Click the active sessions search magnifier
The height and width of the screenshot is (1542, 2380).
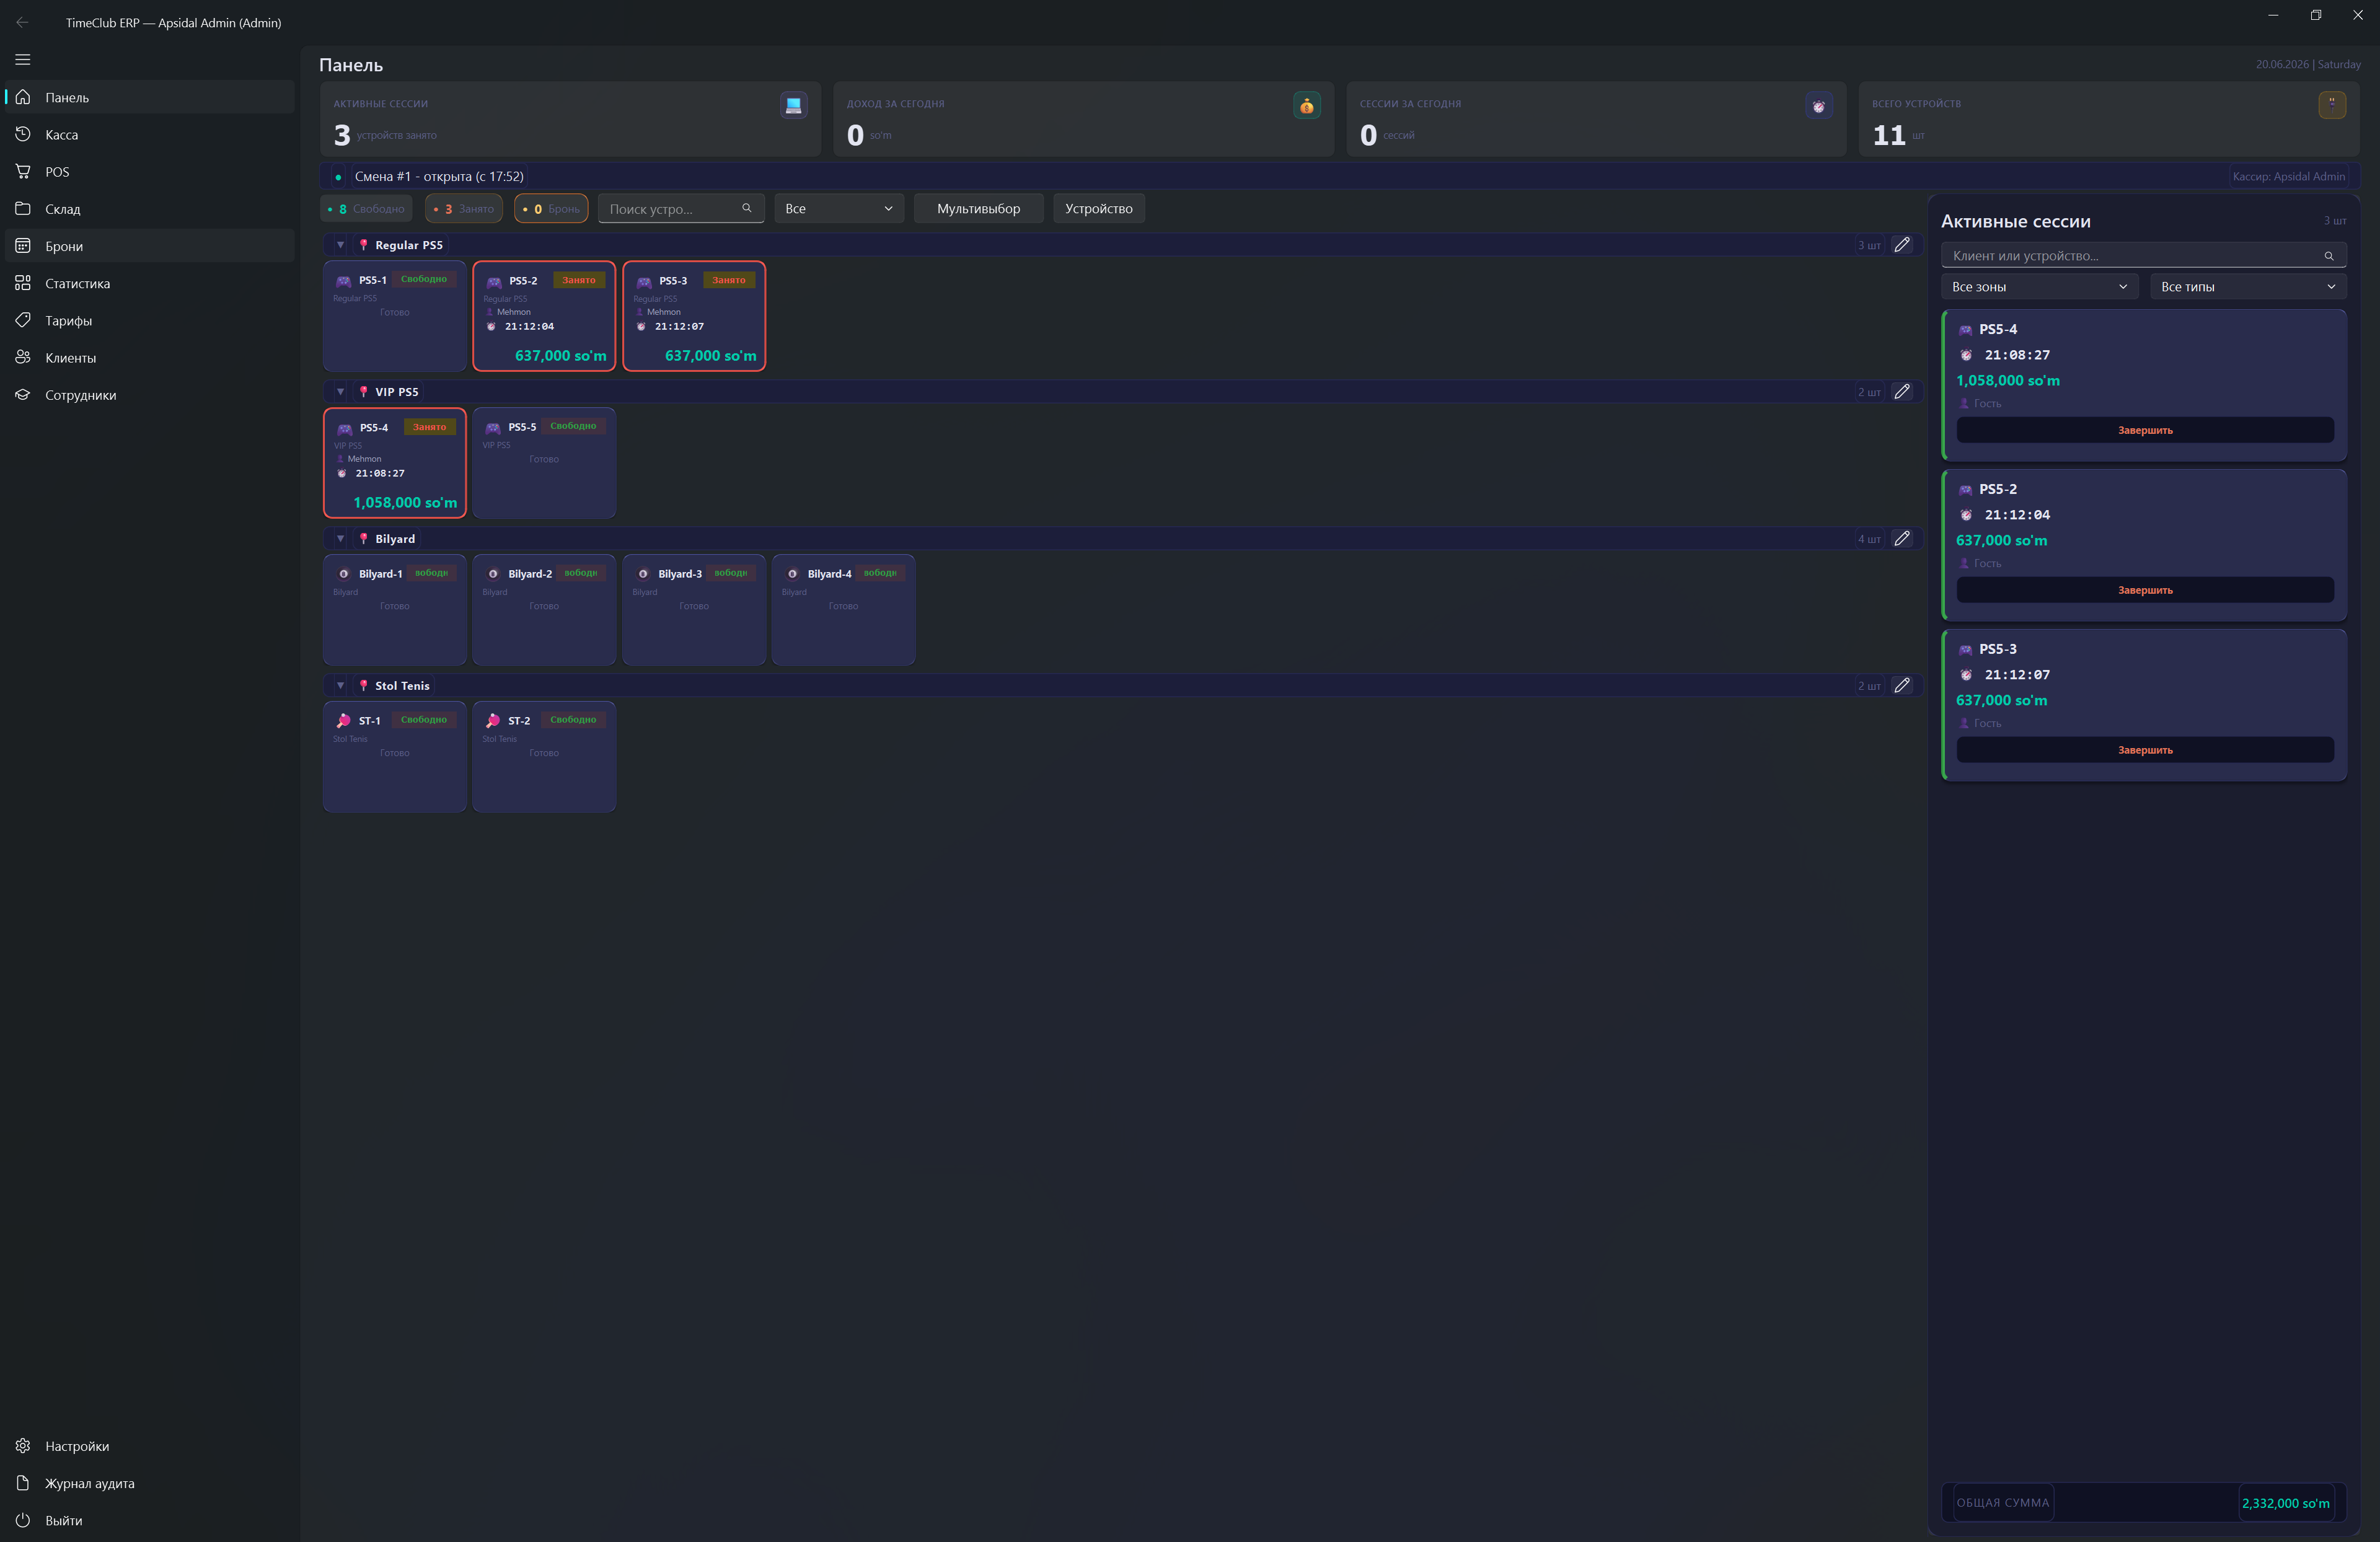(x=2329, y=256)
